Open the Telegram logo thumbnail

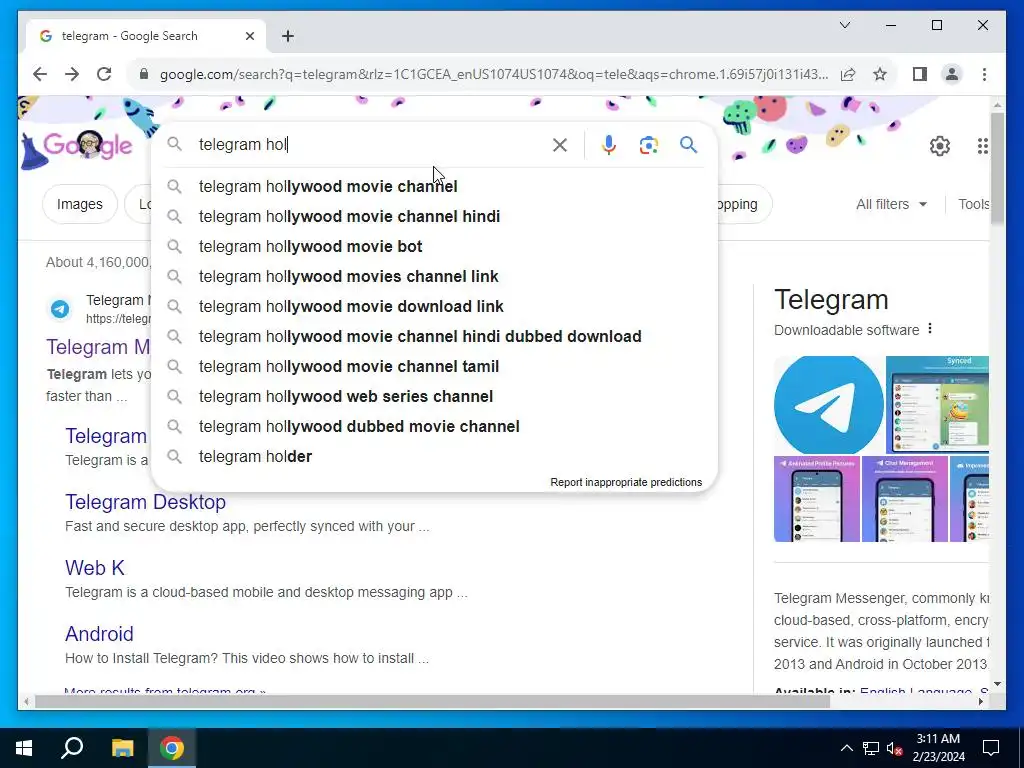click(828, 405)
